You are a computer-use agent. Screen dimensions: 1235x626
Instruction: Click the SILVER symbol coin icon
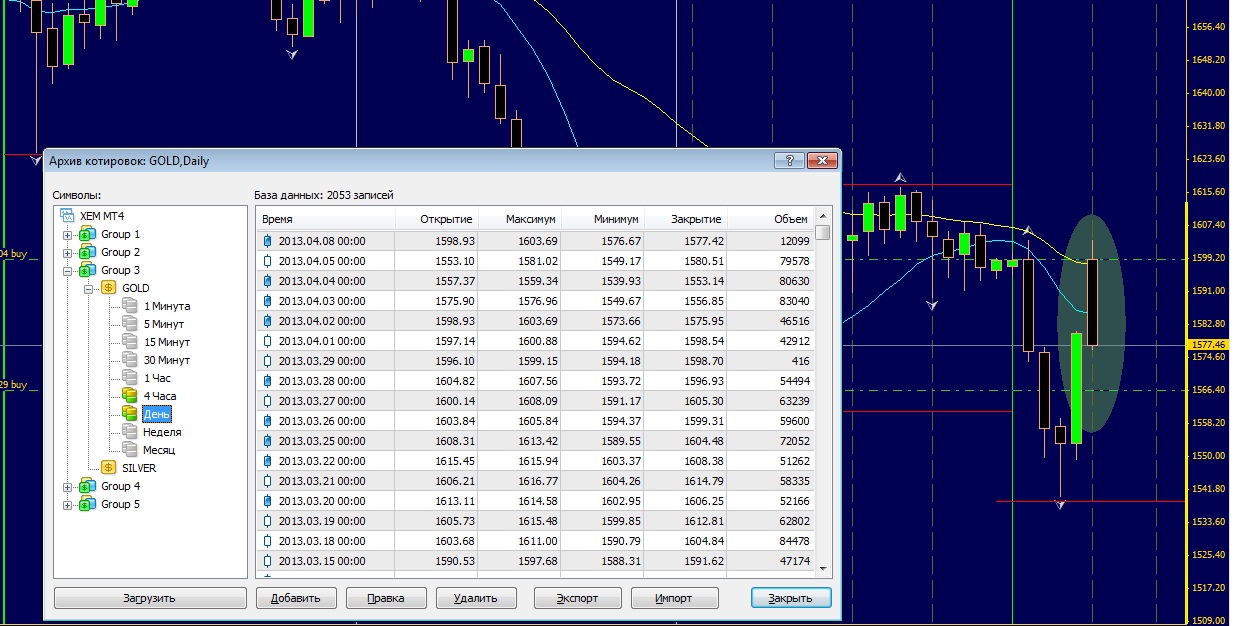click(108, 468)
